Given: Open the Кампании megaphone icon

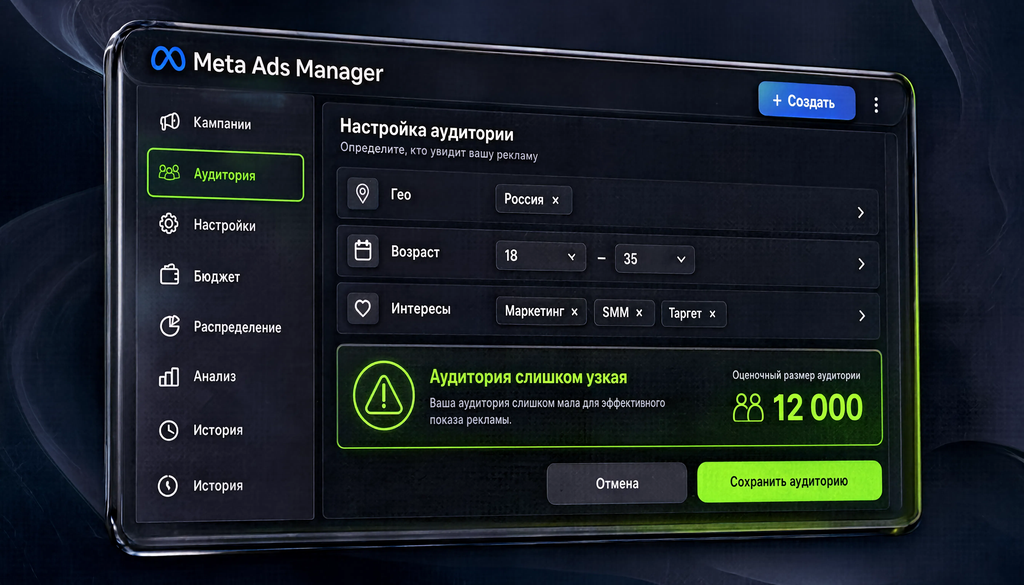Looking at the screenshot, I should (170, 121).
